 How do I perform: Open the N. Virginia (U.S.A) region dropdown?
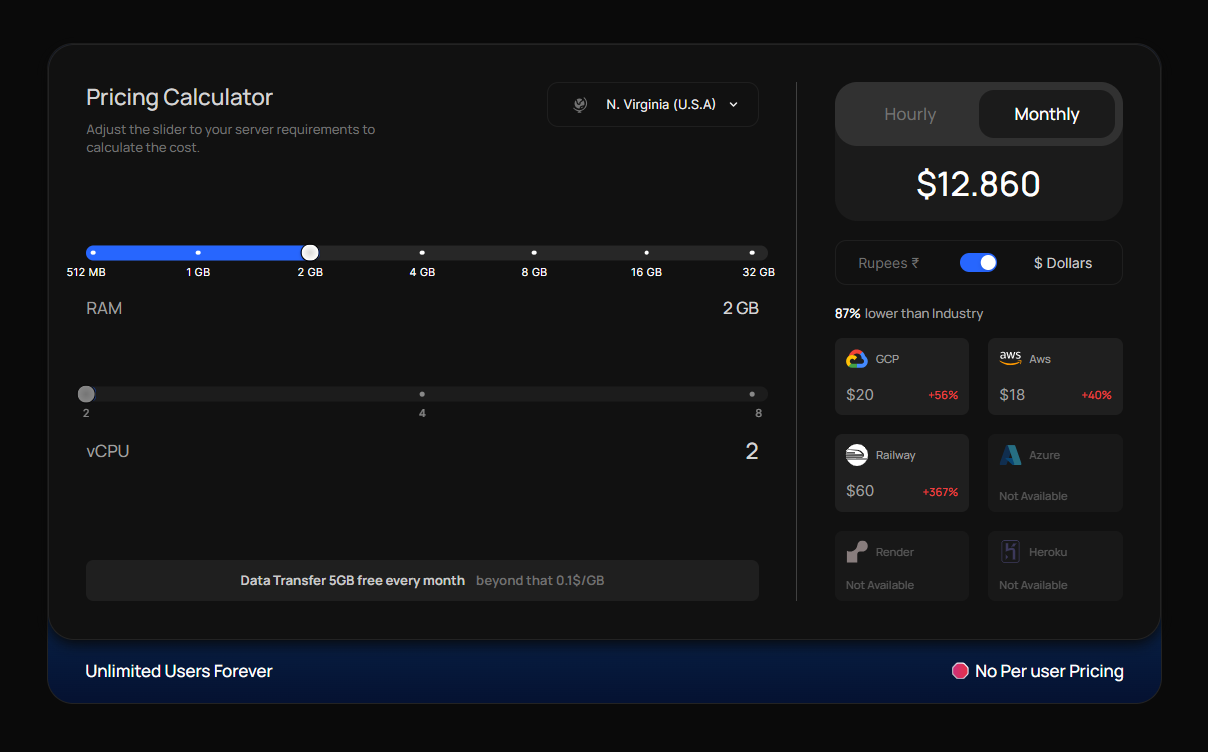652,104
